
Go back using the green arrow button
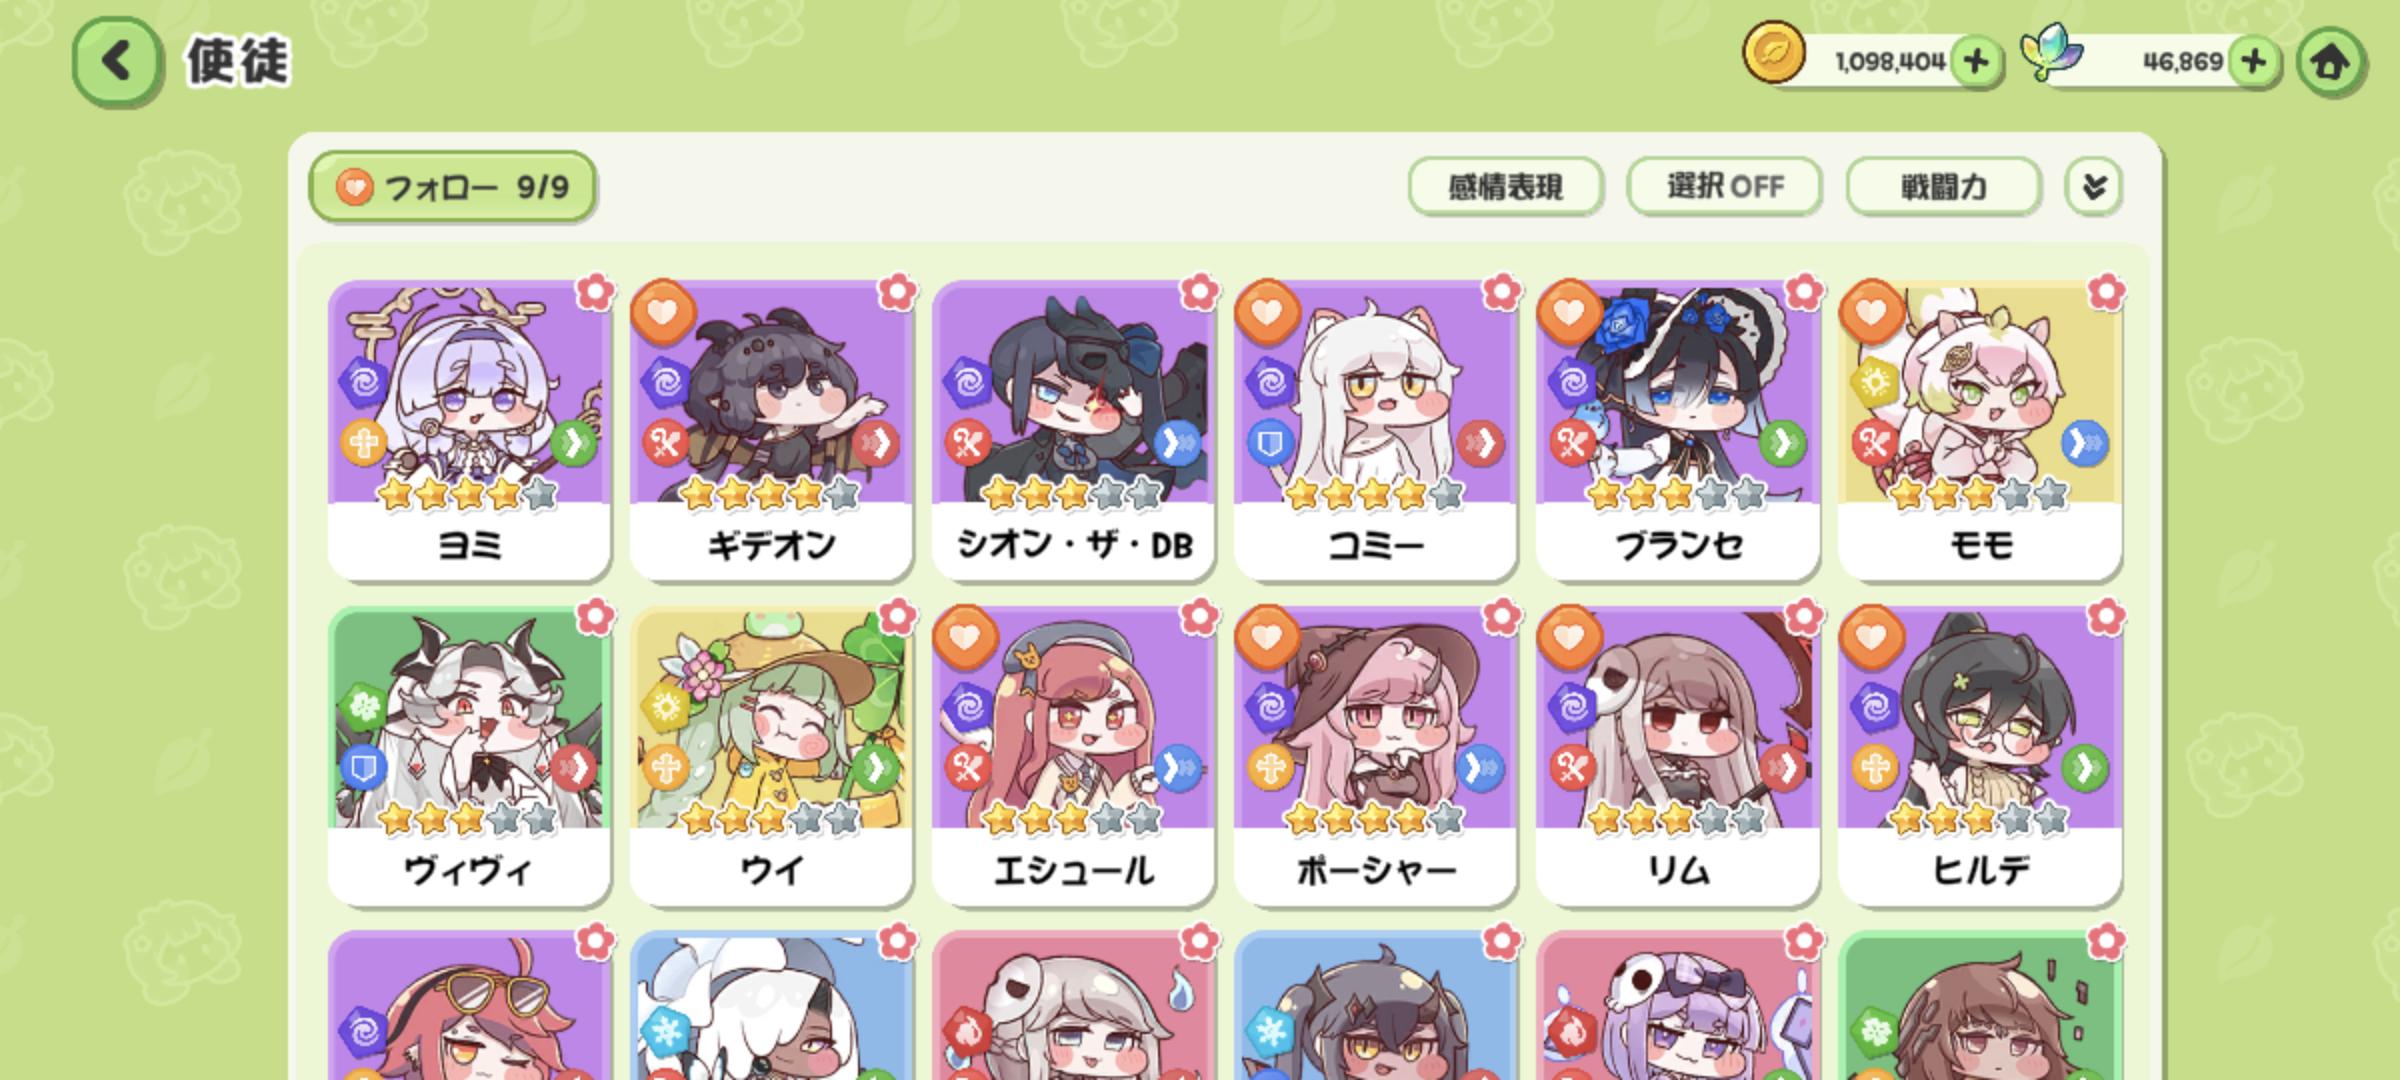click(x=117, y=61)
